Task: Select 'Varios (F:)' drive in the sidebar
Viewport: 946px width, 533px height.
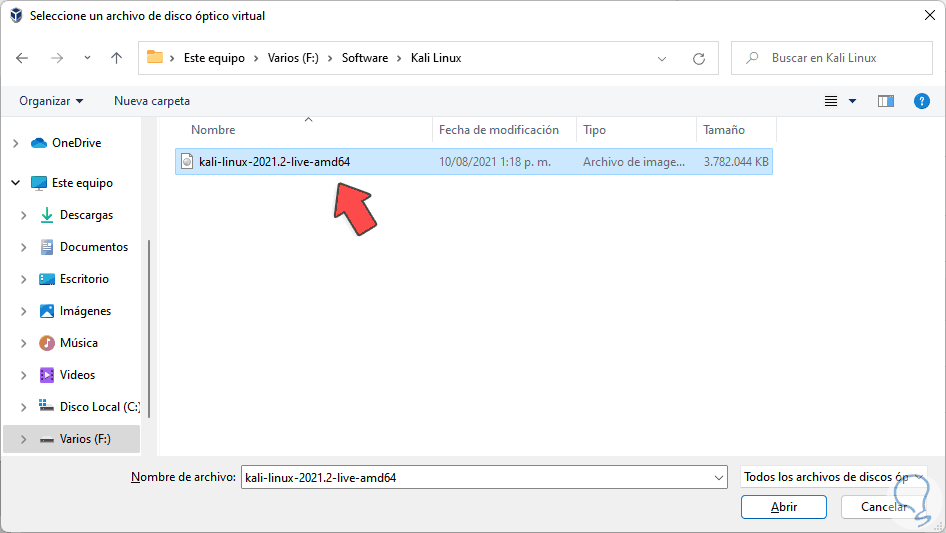Action: pyautogui.click(x=85, y=439)
